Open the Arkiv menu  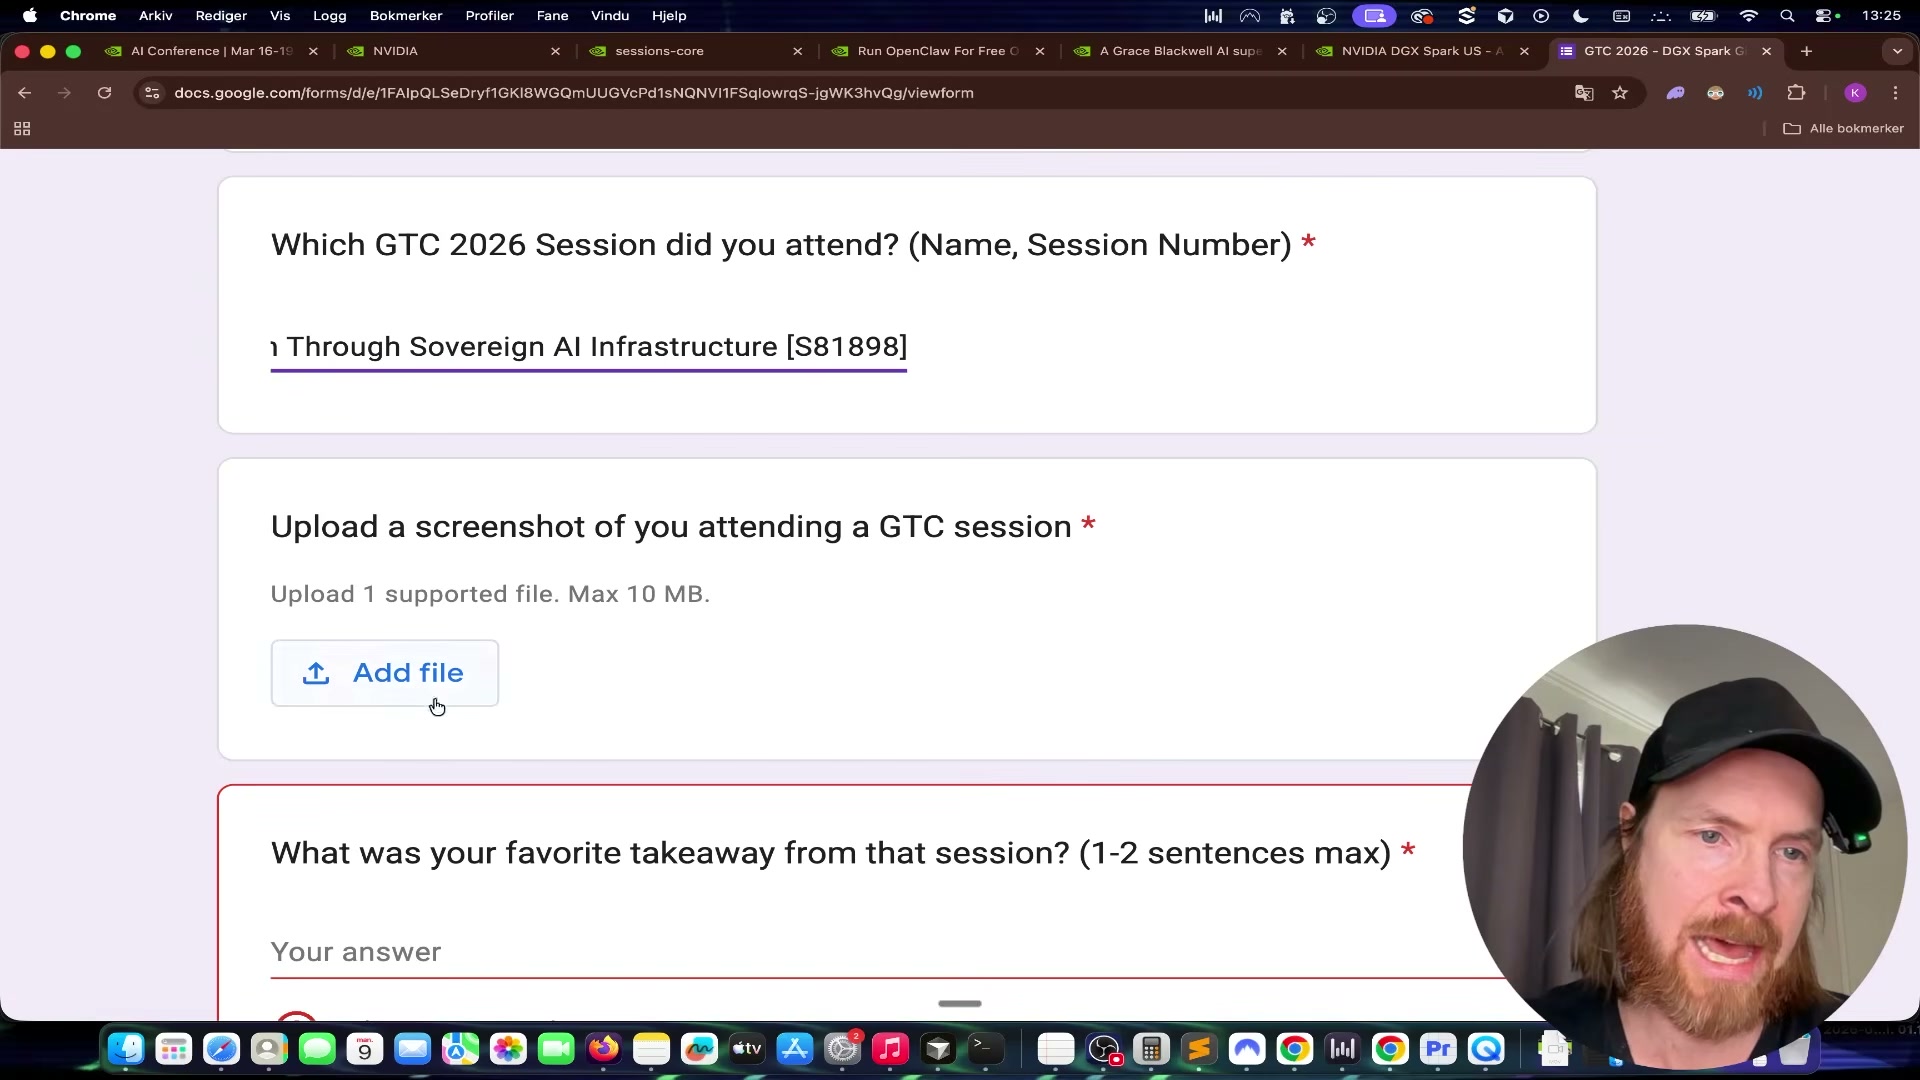tap(155, 15)
